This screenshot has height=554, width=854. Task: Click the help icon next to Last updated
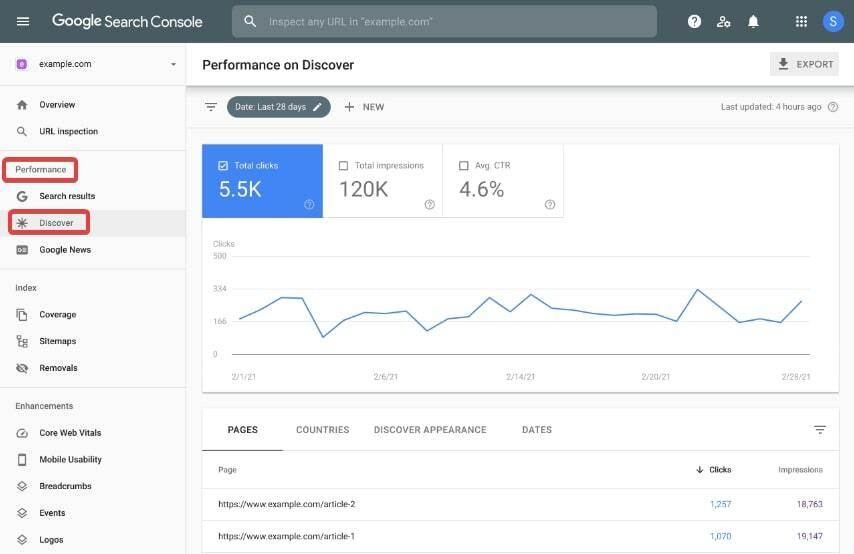point(833,107)
